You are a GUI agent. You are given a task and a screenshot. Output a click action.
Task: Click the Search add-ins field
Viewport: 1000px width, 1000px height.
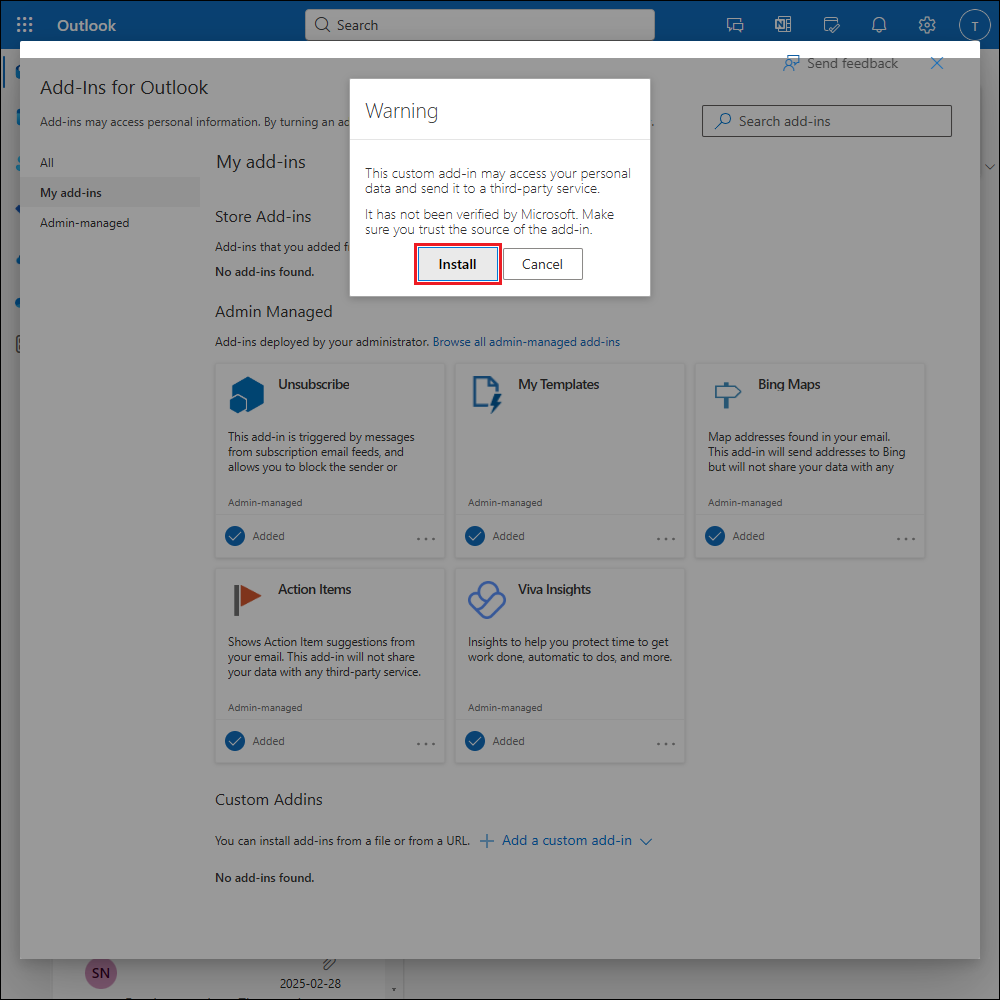826,121
